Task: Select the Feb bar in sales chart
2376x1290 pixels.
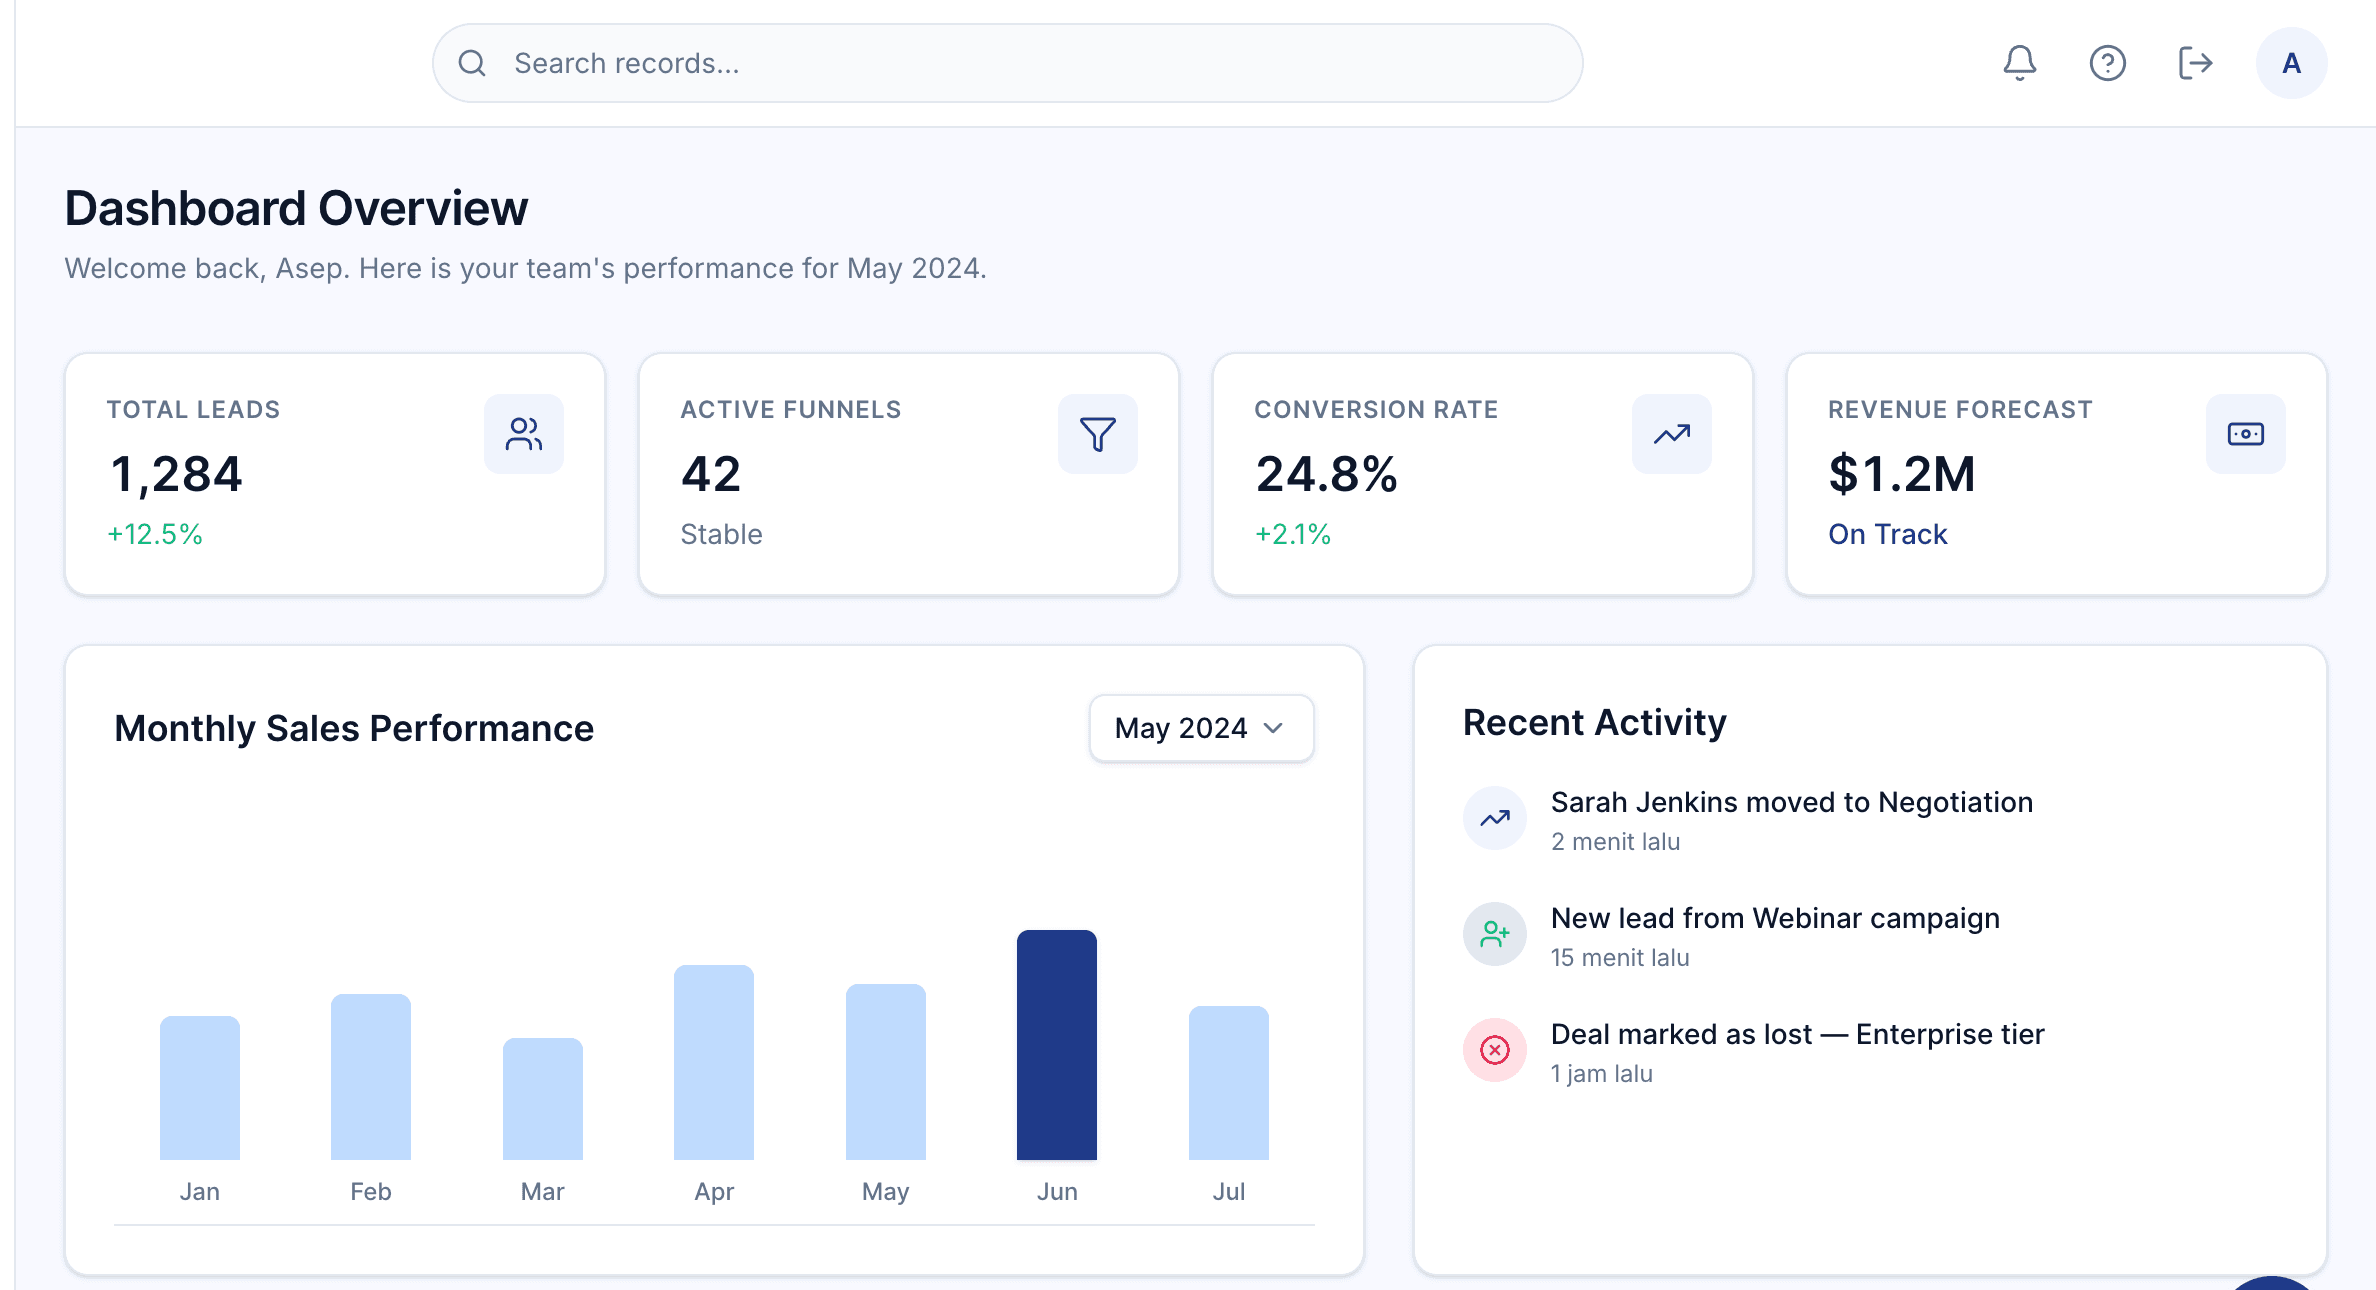Action: [x=371, y=1077]
